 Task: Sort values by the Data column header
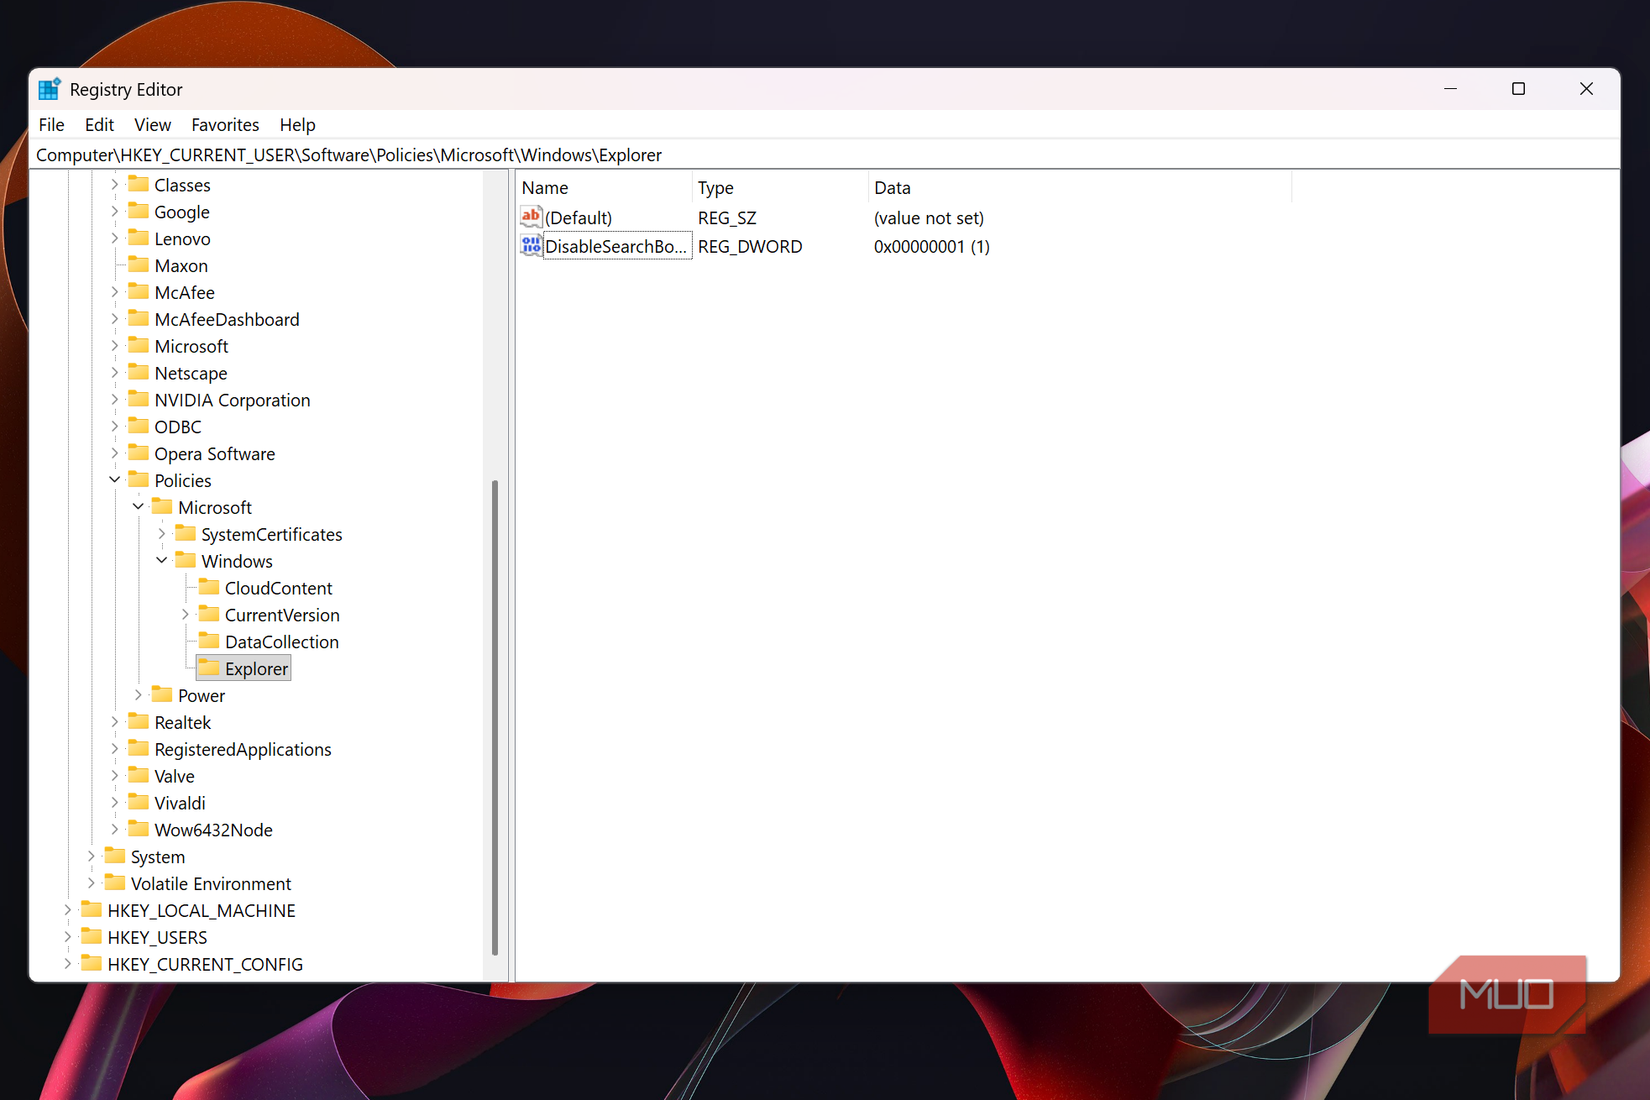pos(1080,188)
